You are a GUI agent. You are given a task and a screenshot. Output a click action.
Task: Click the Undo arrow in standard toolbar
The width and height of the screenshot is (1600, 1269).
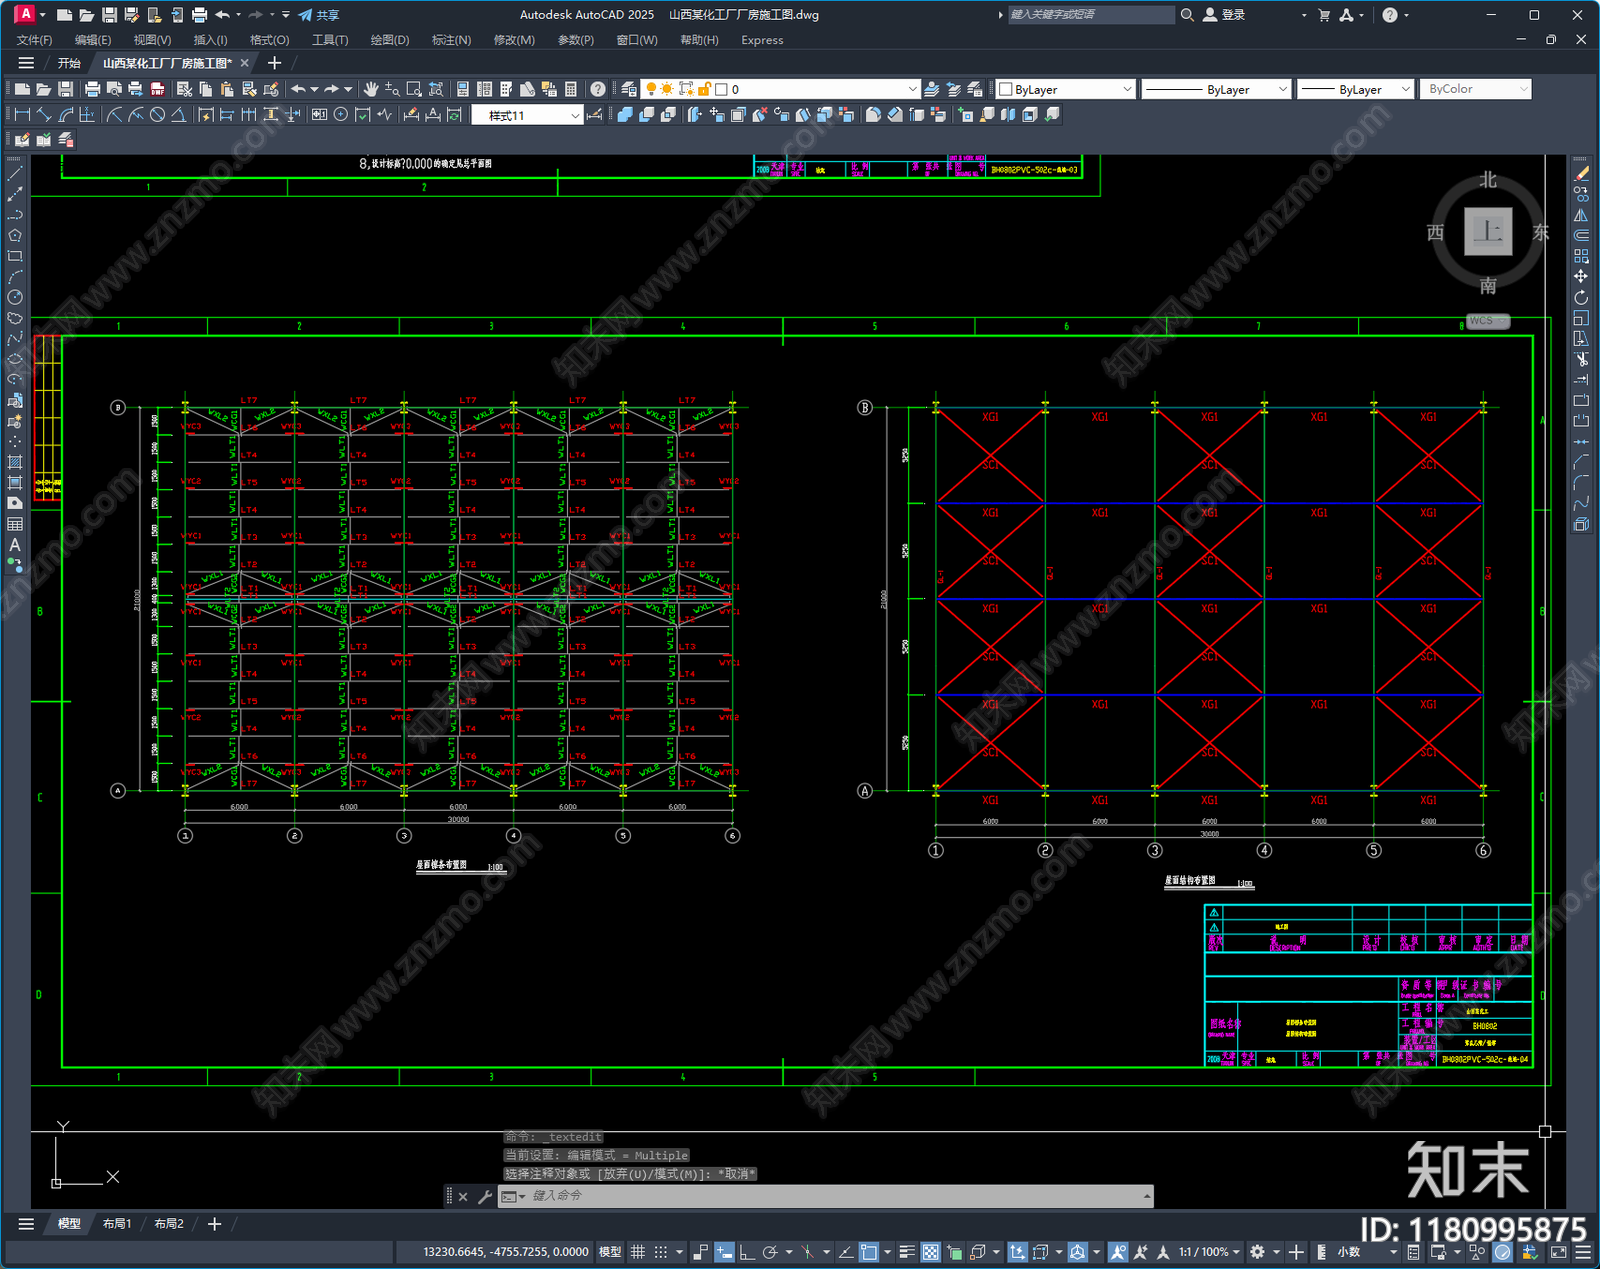tap(298, 89)
